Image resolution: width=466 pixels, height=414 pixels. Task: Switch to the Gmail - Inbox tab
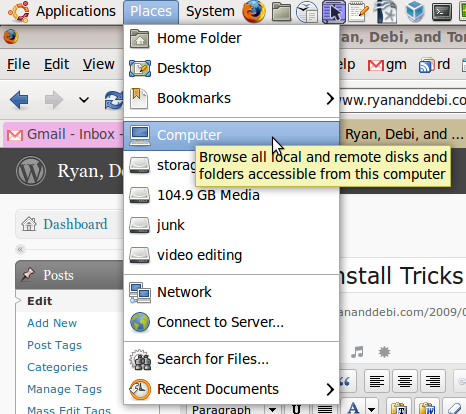tap(63, 134)
